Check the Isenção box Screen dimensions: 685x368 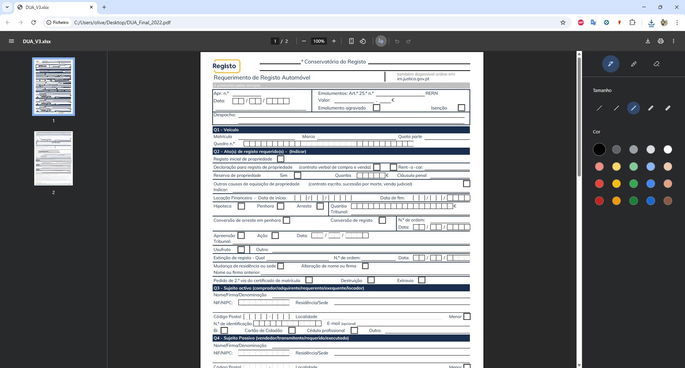pyautogui.click(x=461, y=108)
